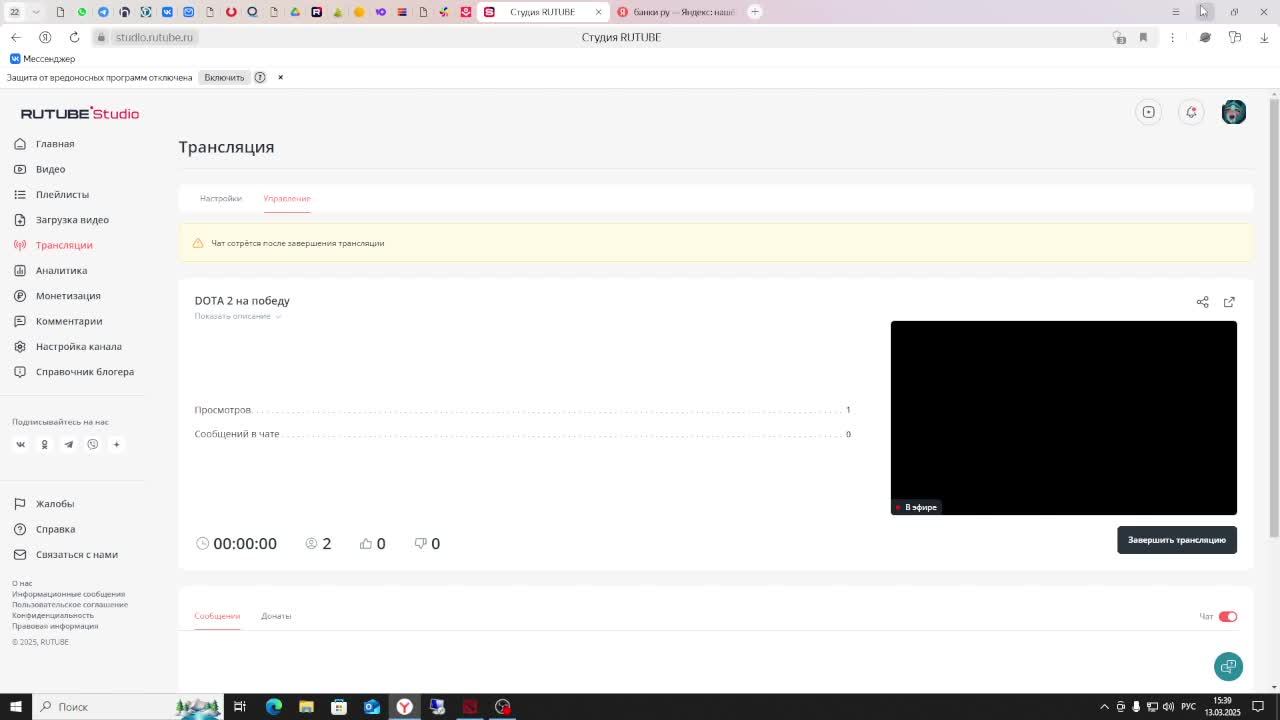Open the Dzen social link icon
This screenshot has width=1280, height=720.
116,444
